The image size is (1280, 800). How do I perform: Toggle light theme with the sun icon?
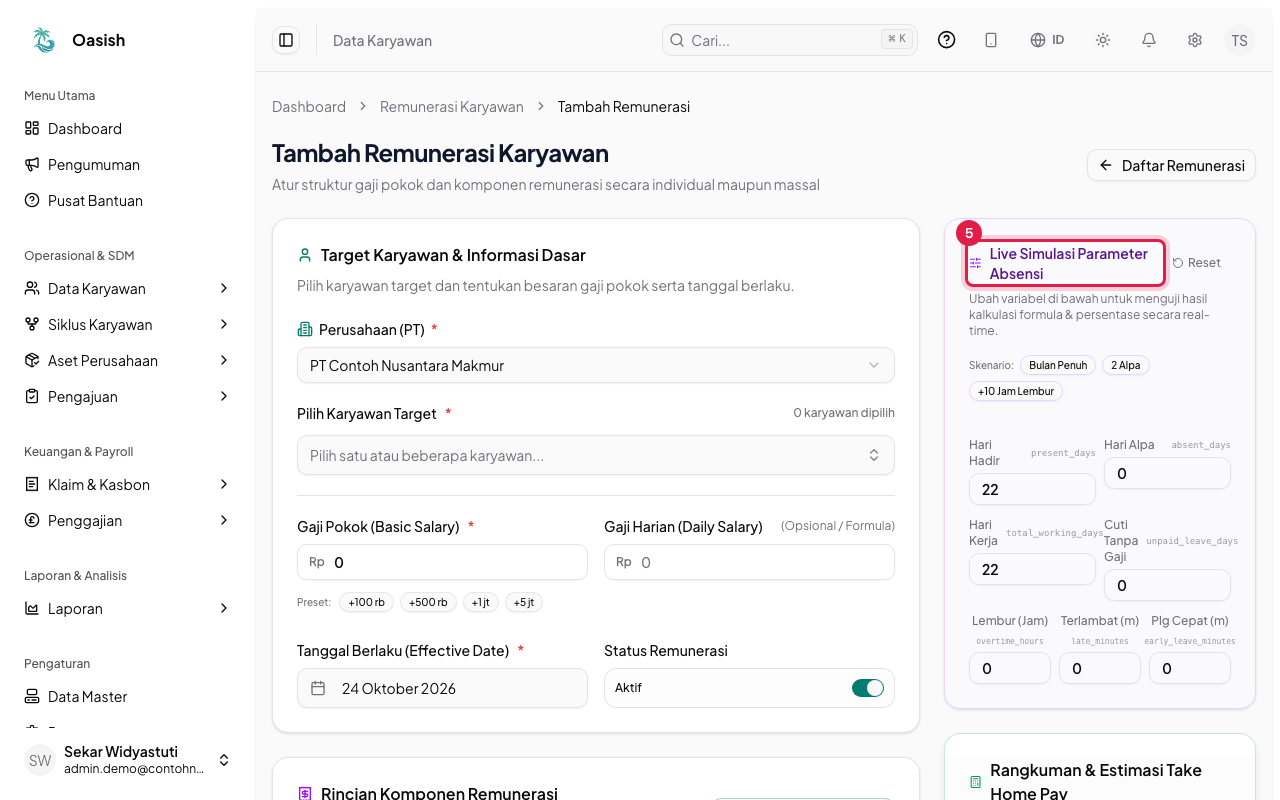pos(1103,40)
